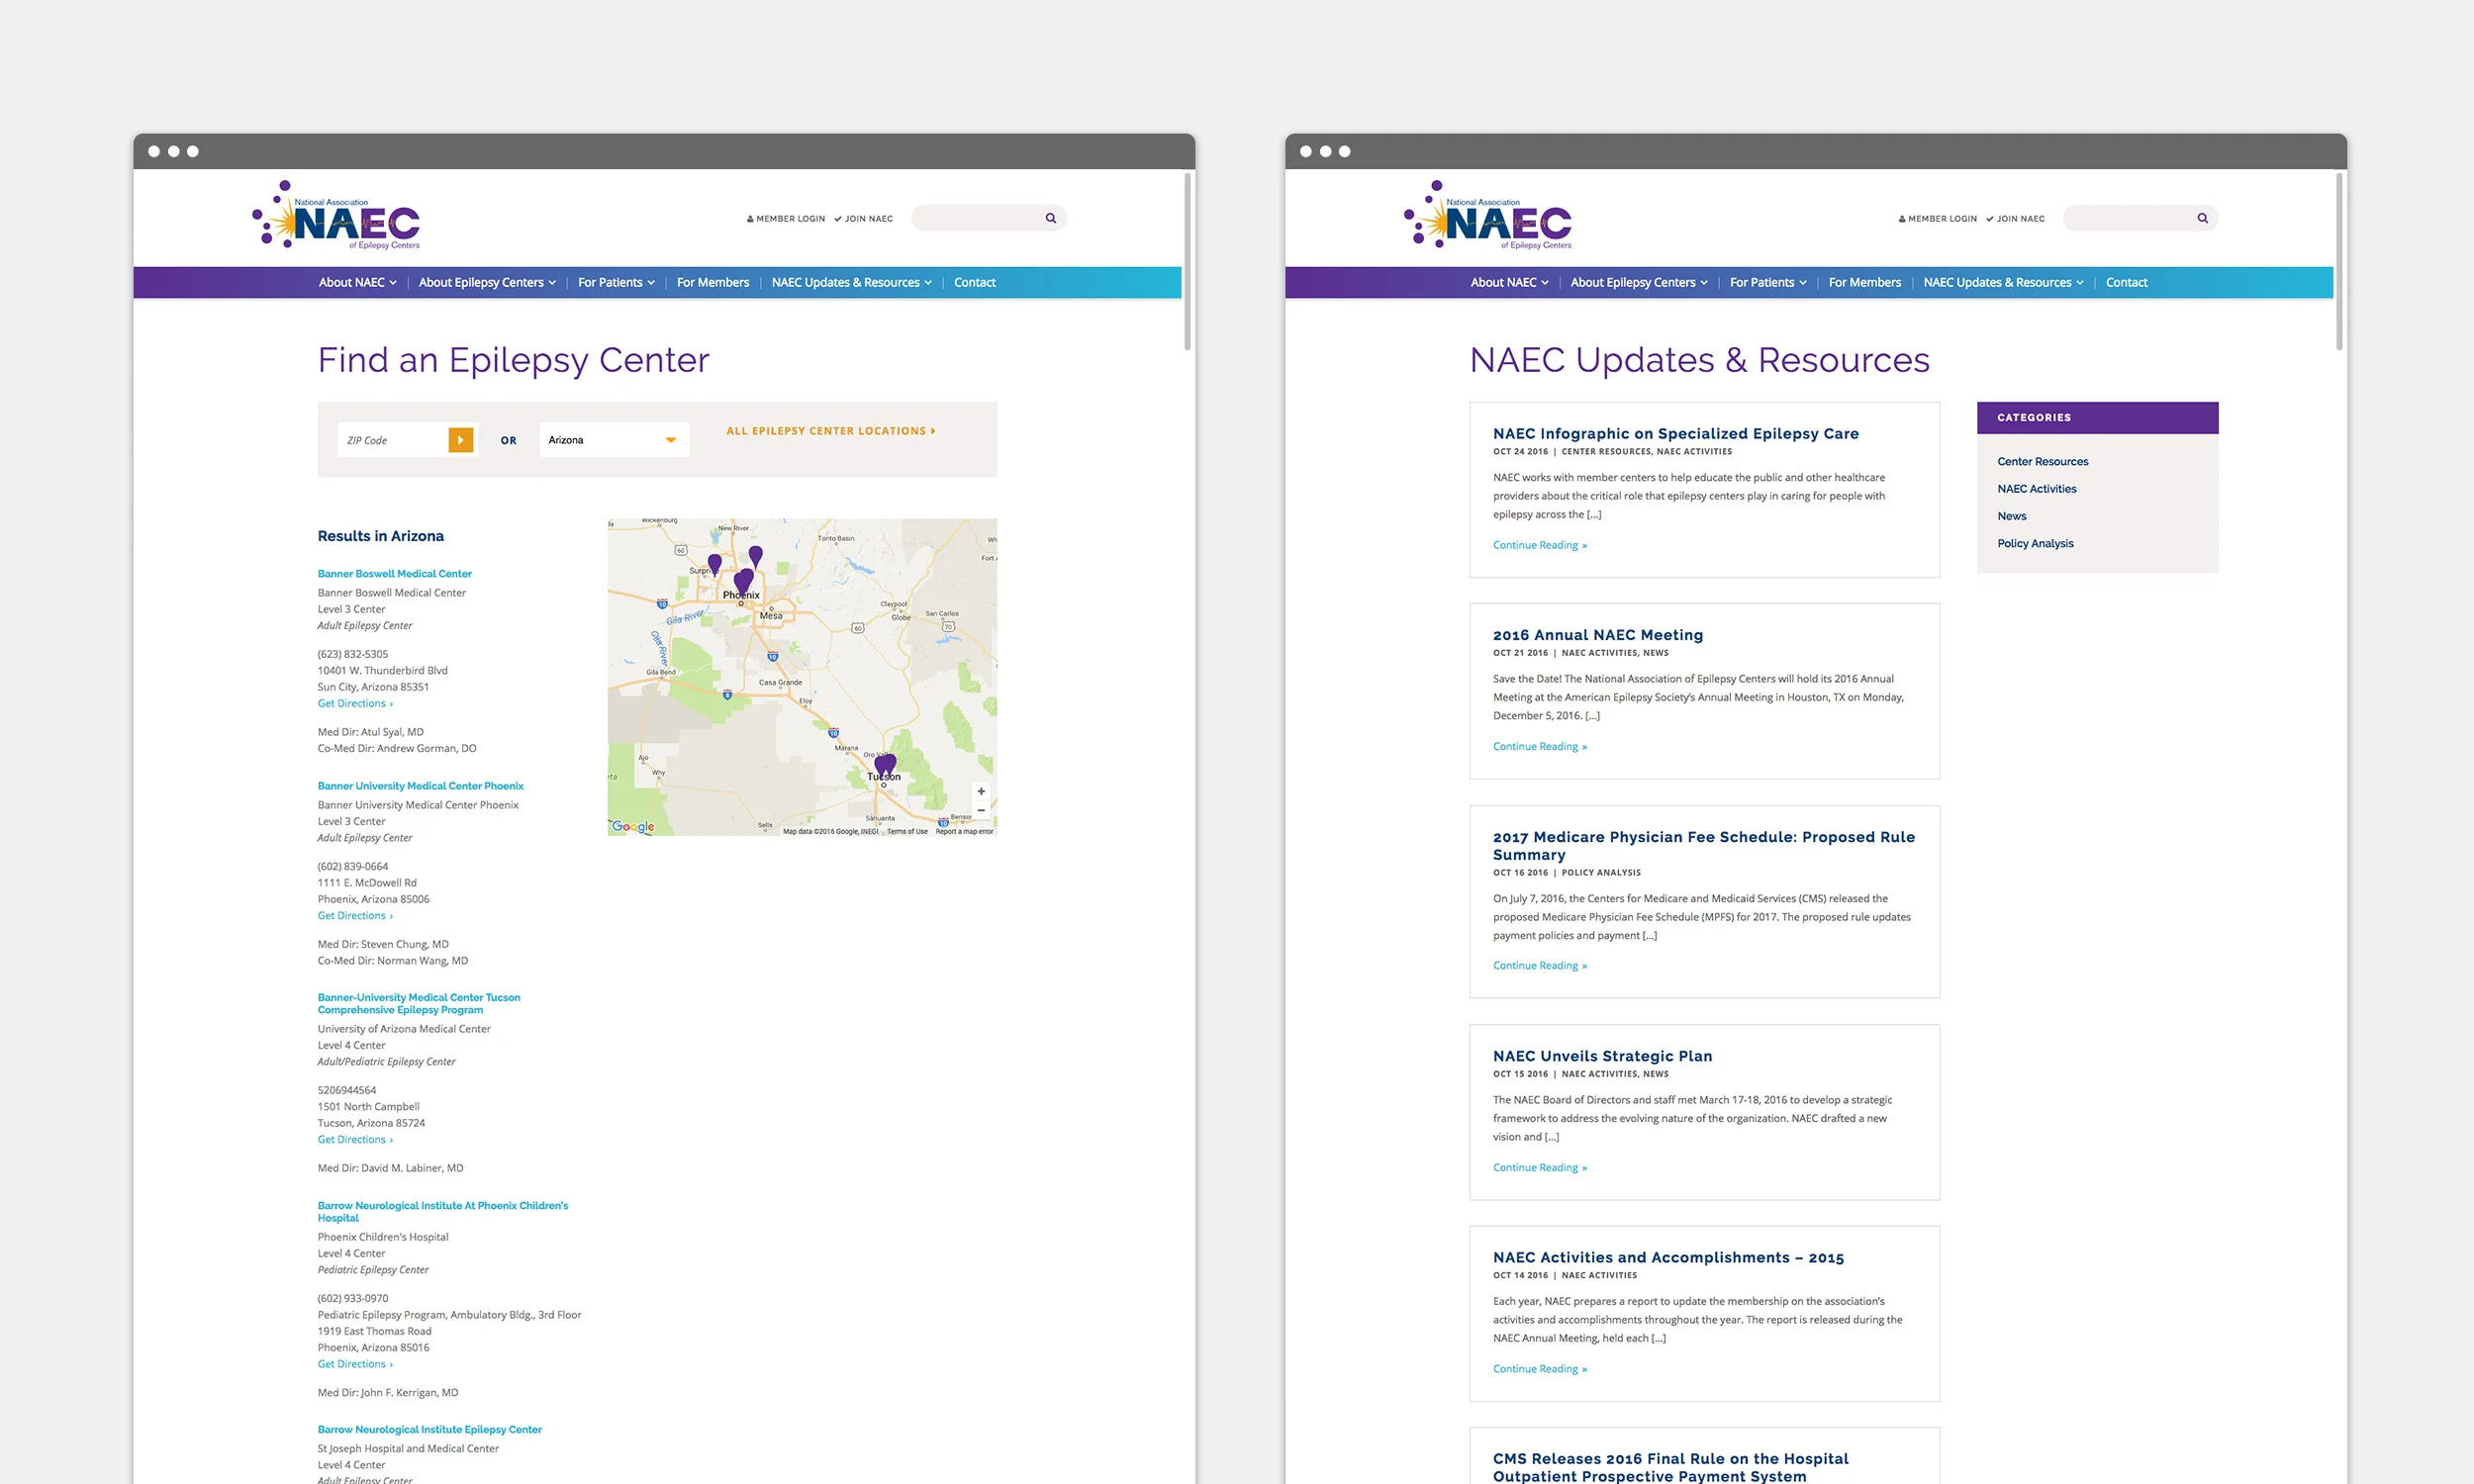
Task: Open 2016 Annual NAEC Meeting post
Action: [x=1598, y=635]
